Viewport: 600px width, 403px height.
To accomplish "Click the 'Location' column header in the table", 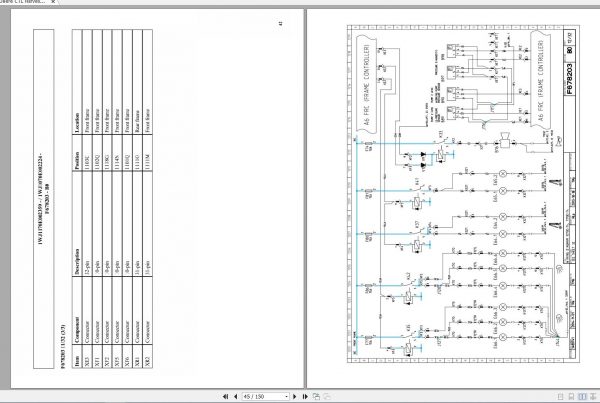I will (77, 122).
